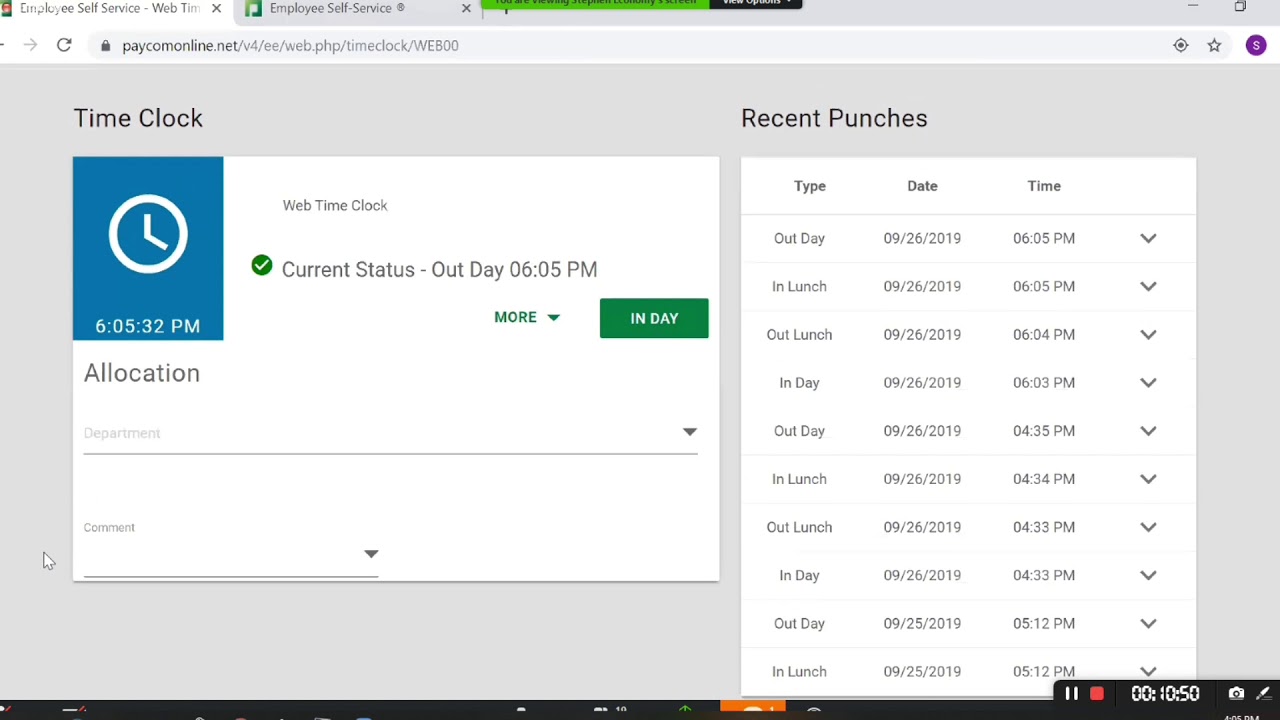Expand the In Day 04:33 PM punch
The width and height of the screenshot is (1280, 720).
(x=1148, y=575)
